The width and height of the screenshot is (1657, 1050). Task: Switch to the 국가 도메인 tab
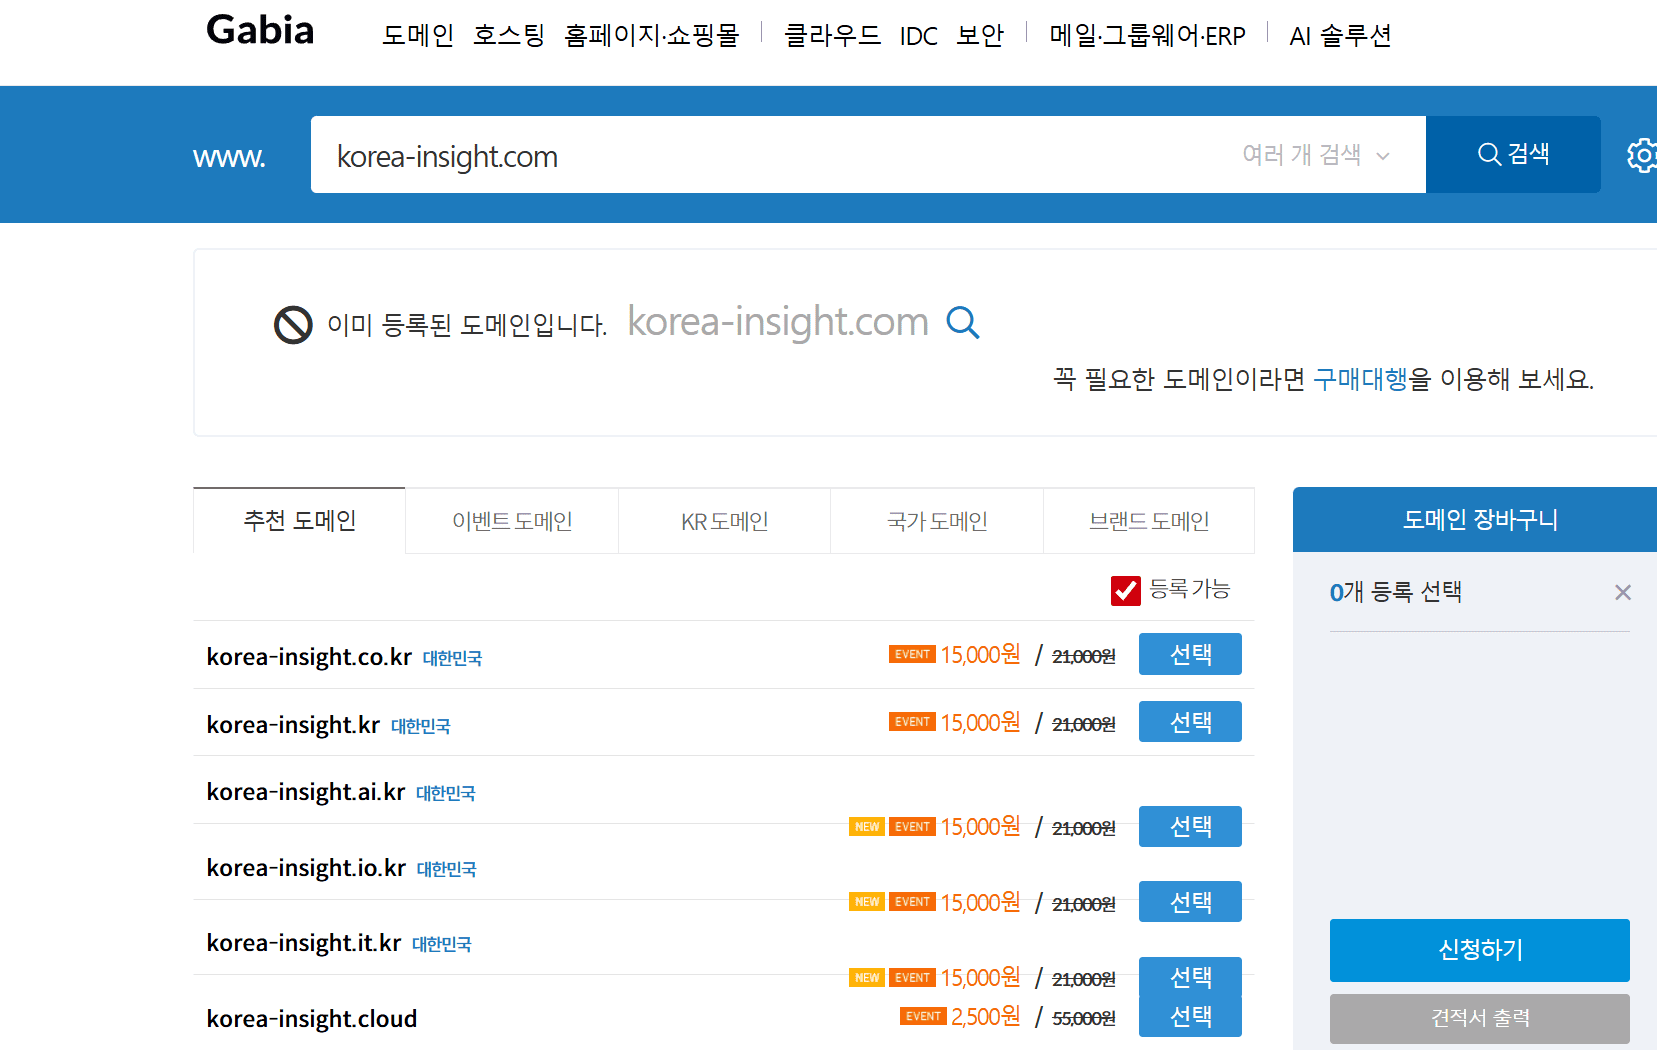click(937, 521)
